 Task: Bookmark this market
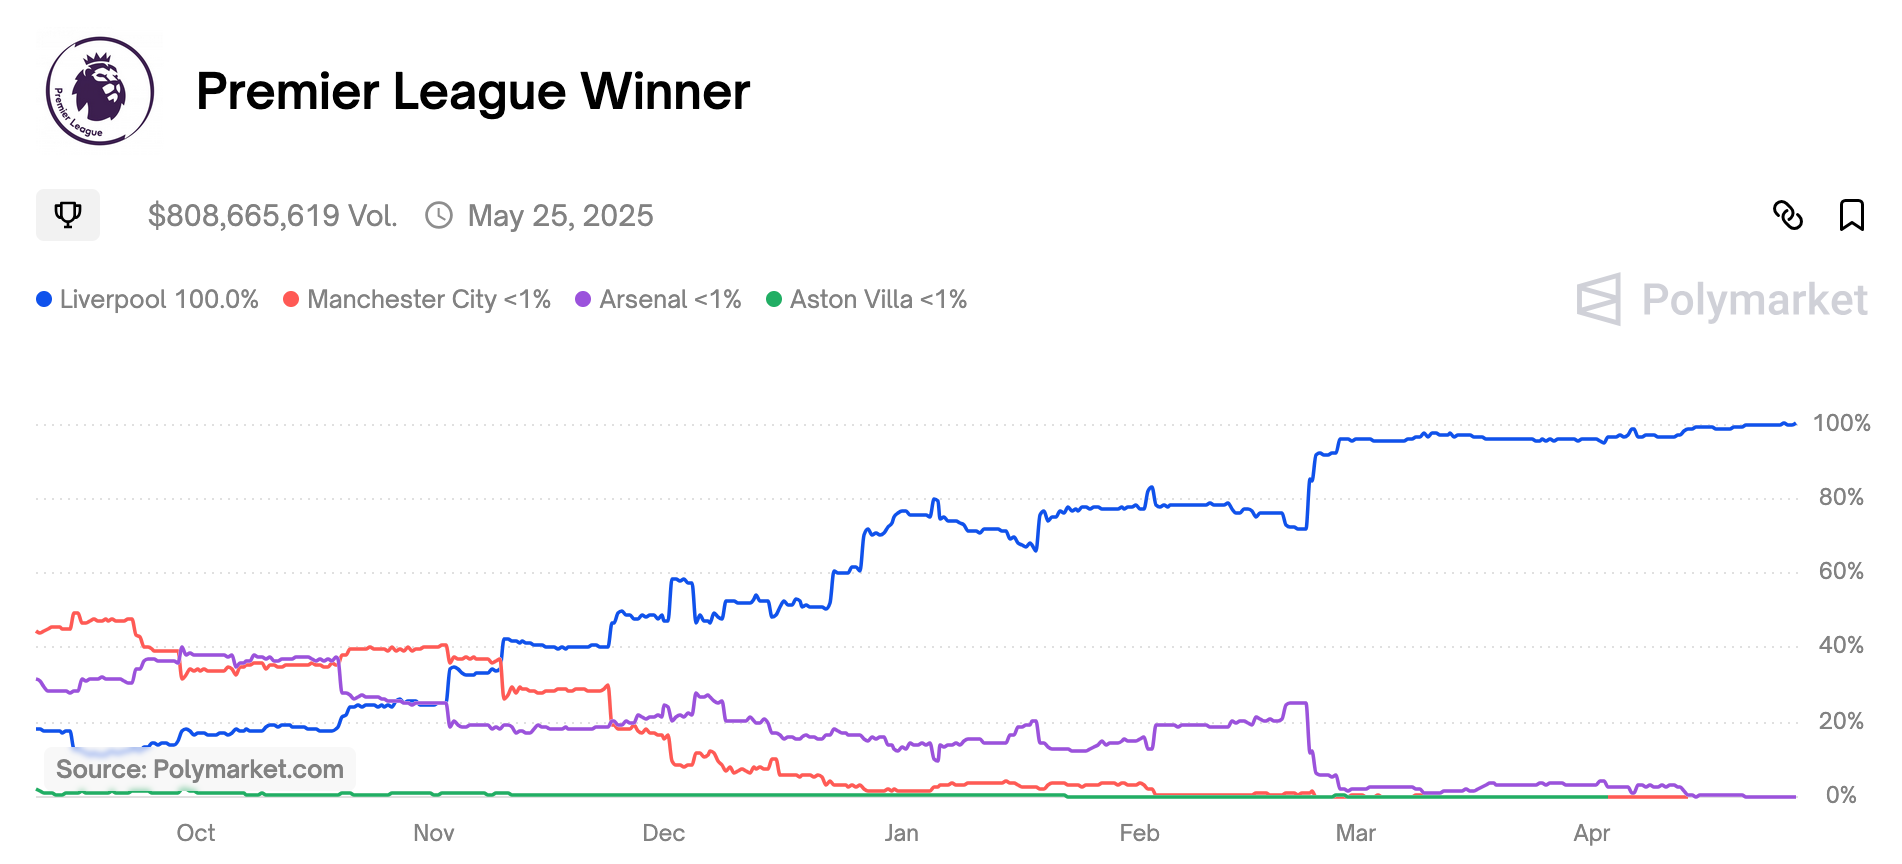1851,215
